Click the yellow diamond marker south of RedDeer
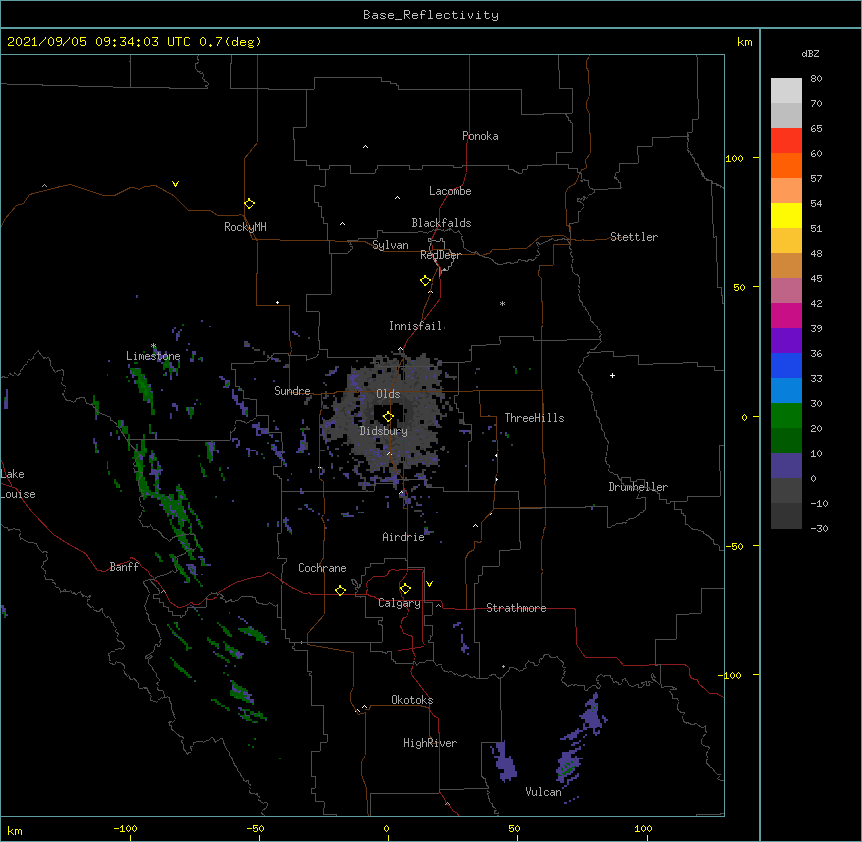Screen dimensions: 862x842 click(425, 281)
